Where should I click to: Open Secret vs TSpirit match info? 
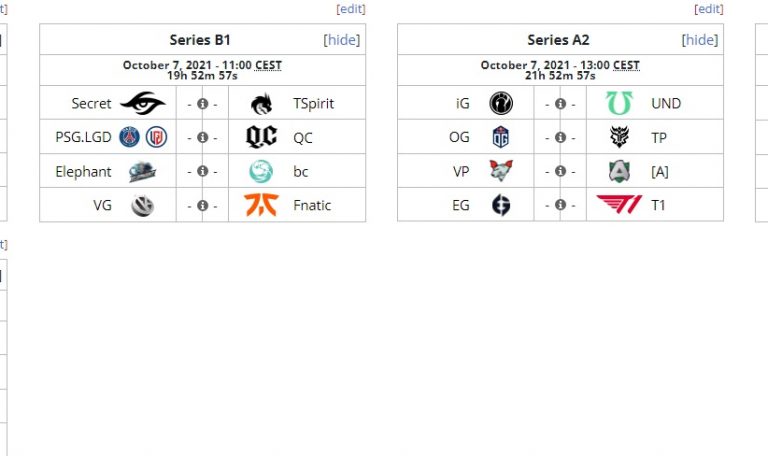(202, 104)
